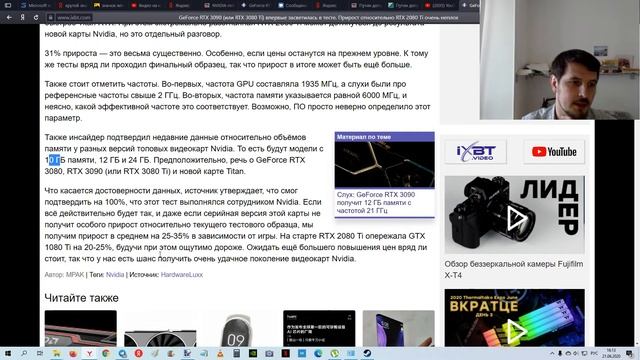
Task: Click the lock icon beside www.ixbt.com
Action: click(51, 18)
